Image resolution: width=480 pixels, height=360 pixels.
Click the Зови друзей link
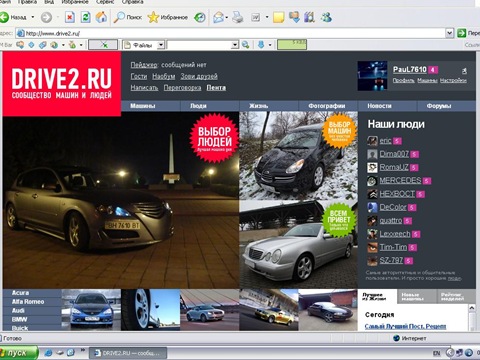pos(199,76)
